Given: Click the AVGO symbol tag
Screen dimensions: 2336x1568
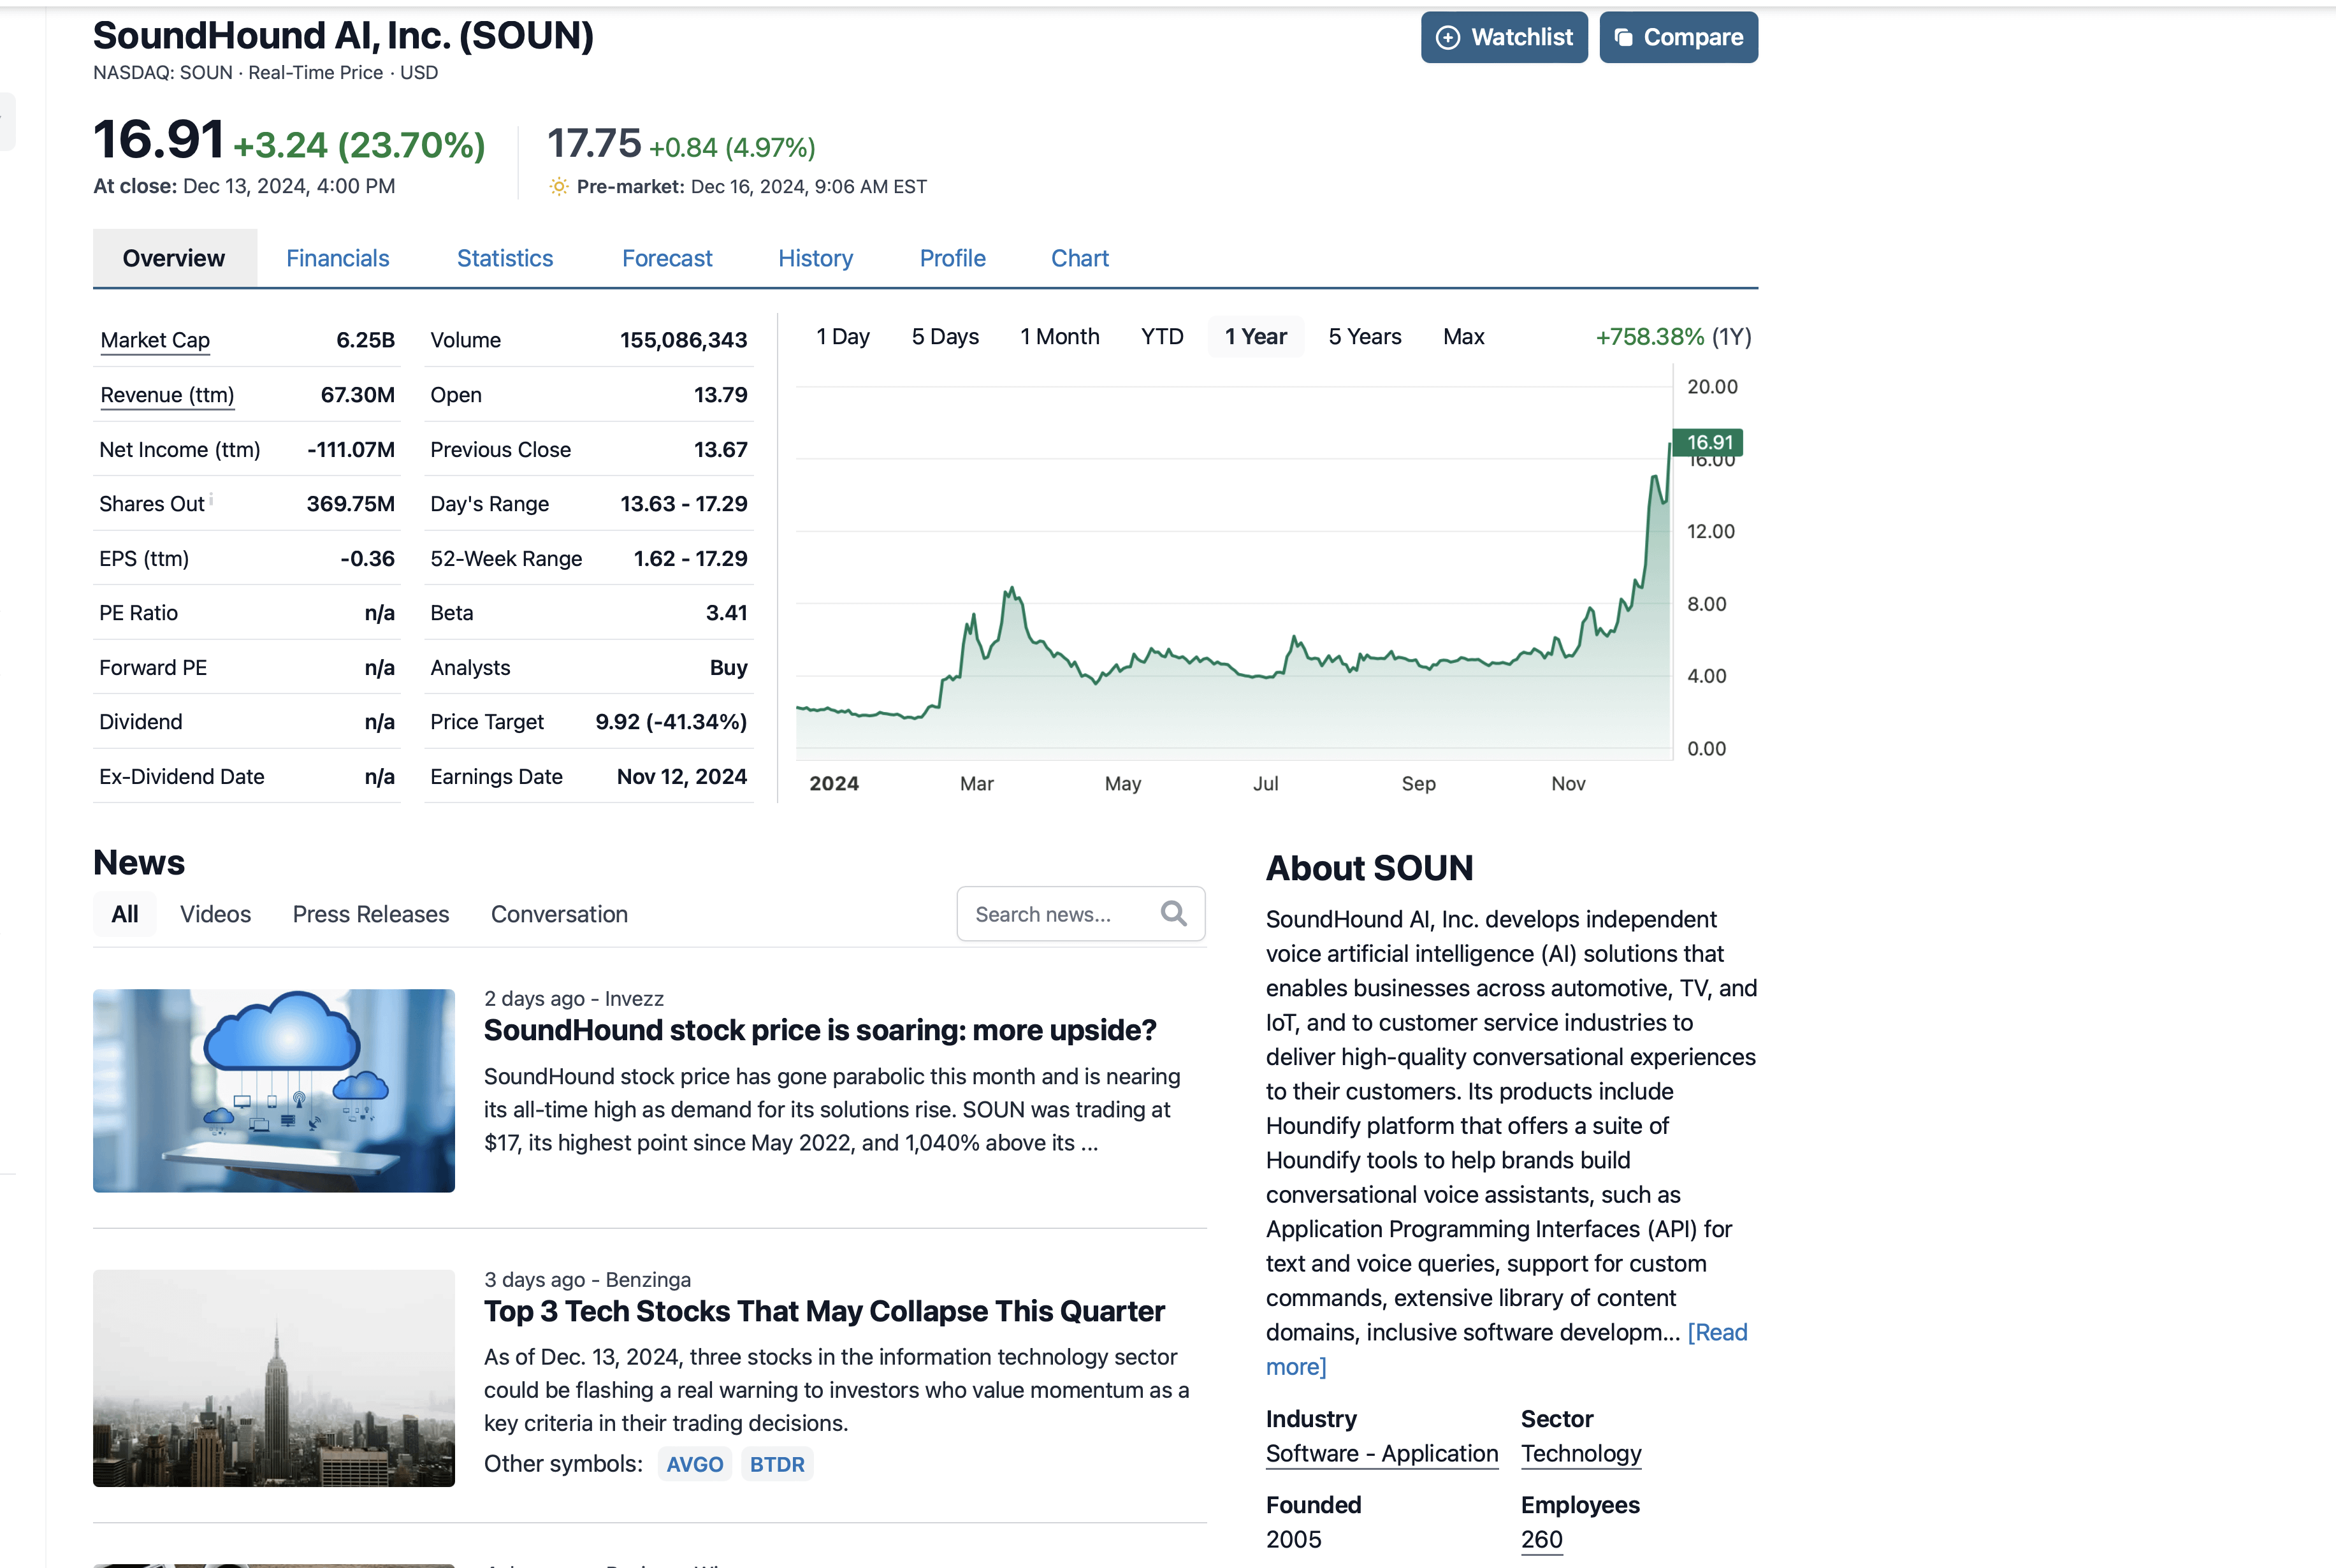Looking at the screenshot, I should (695, 1464).
